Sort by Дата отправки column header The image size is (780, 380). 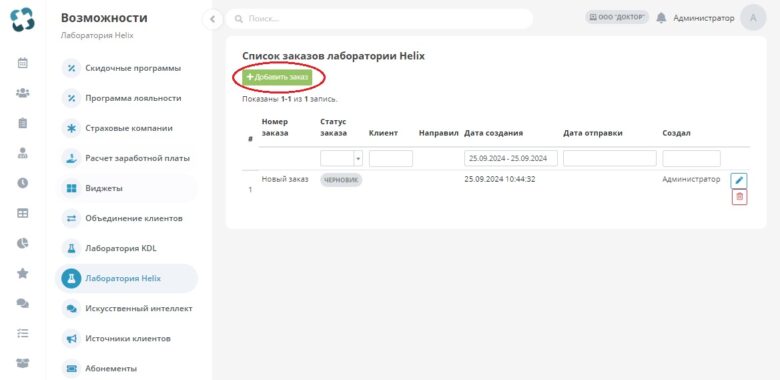(592, 133)
